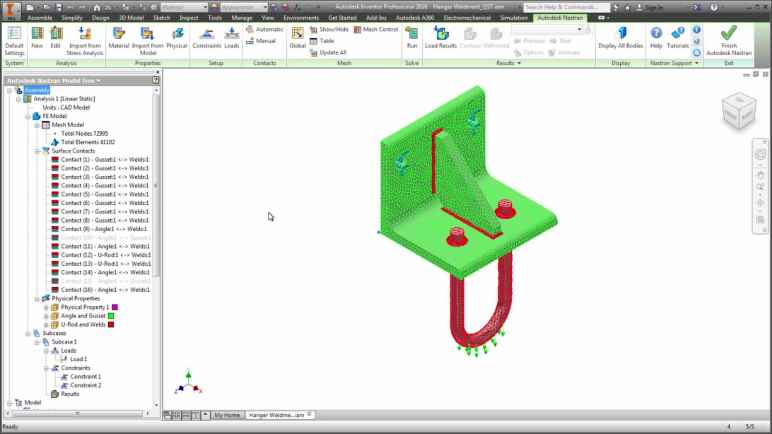This screenshot has width=772, height=434.
Task: Click Display All Bodies icon
Action: tap(621, 38)
